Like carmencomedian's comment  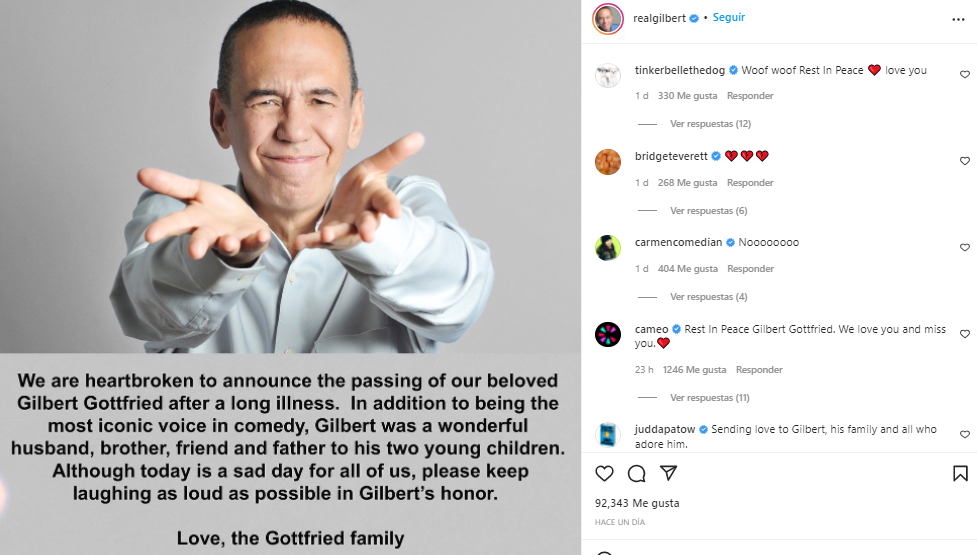point(965,248)
